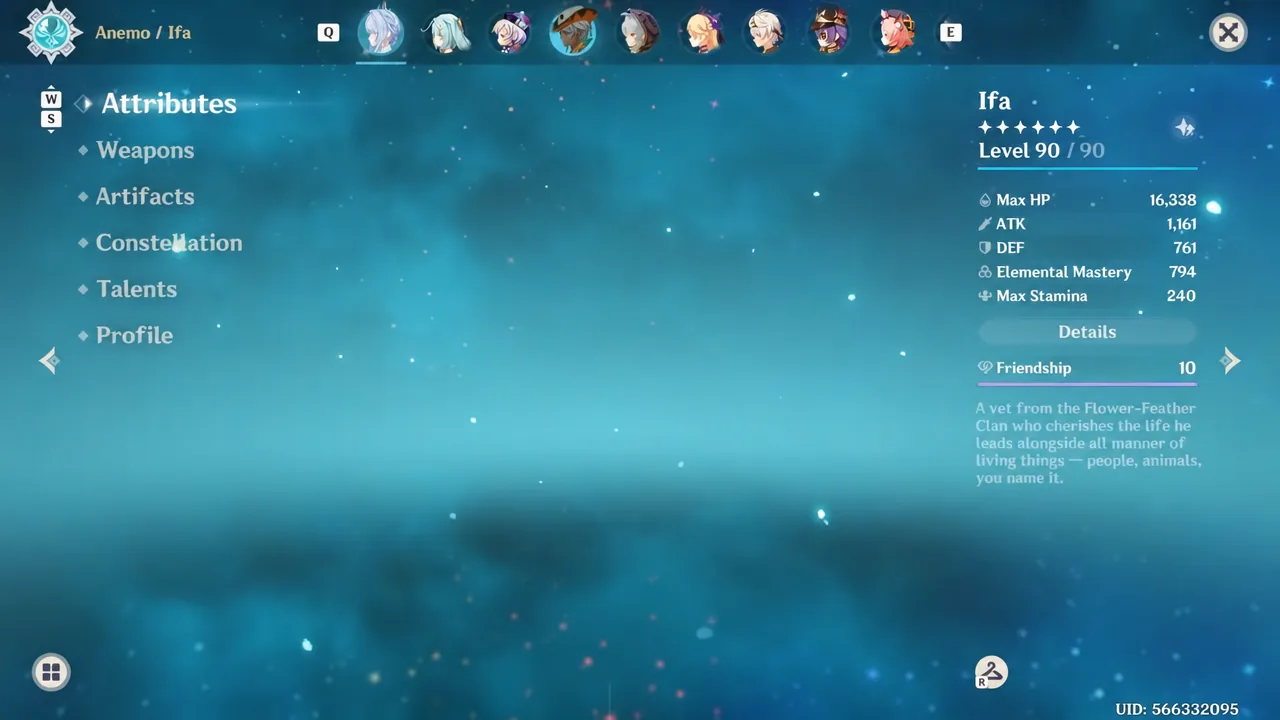1280x720 pixels.
Task: Go to next character with right arrow
Action: click(1231, 361)
